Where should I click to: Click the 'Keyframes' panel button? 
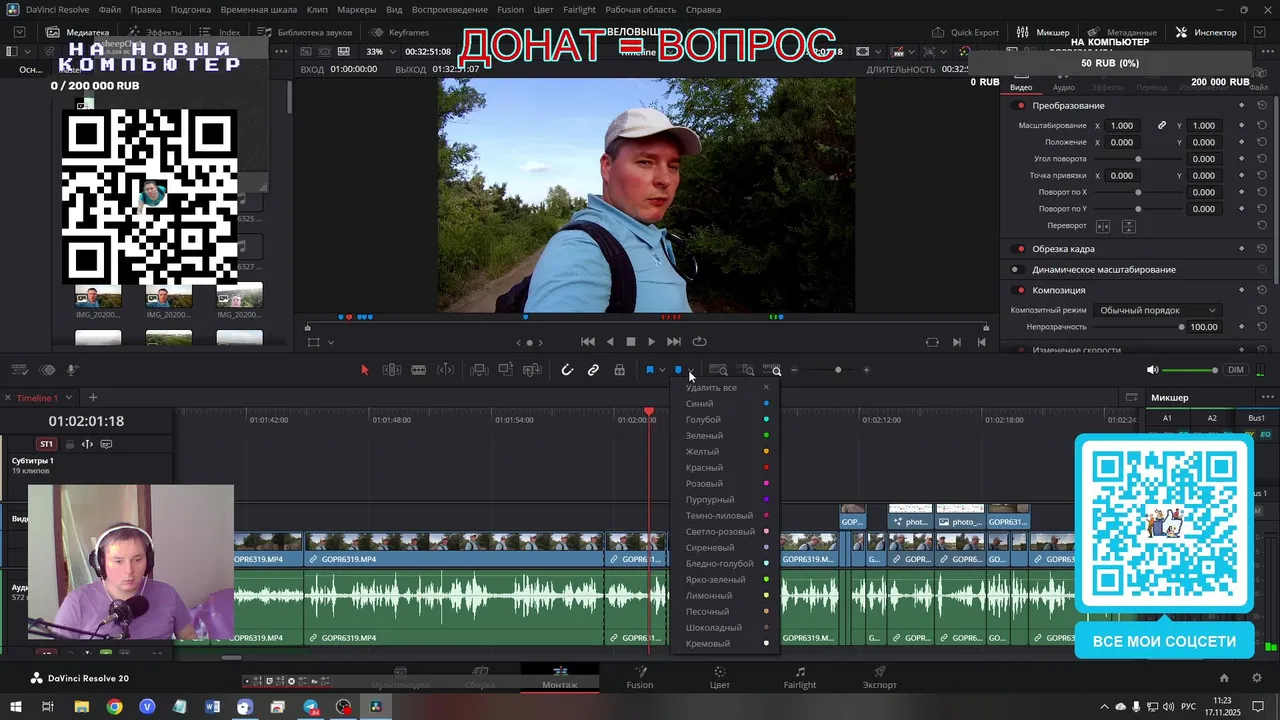[x=400, y=32]
